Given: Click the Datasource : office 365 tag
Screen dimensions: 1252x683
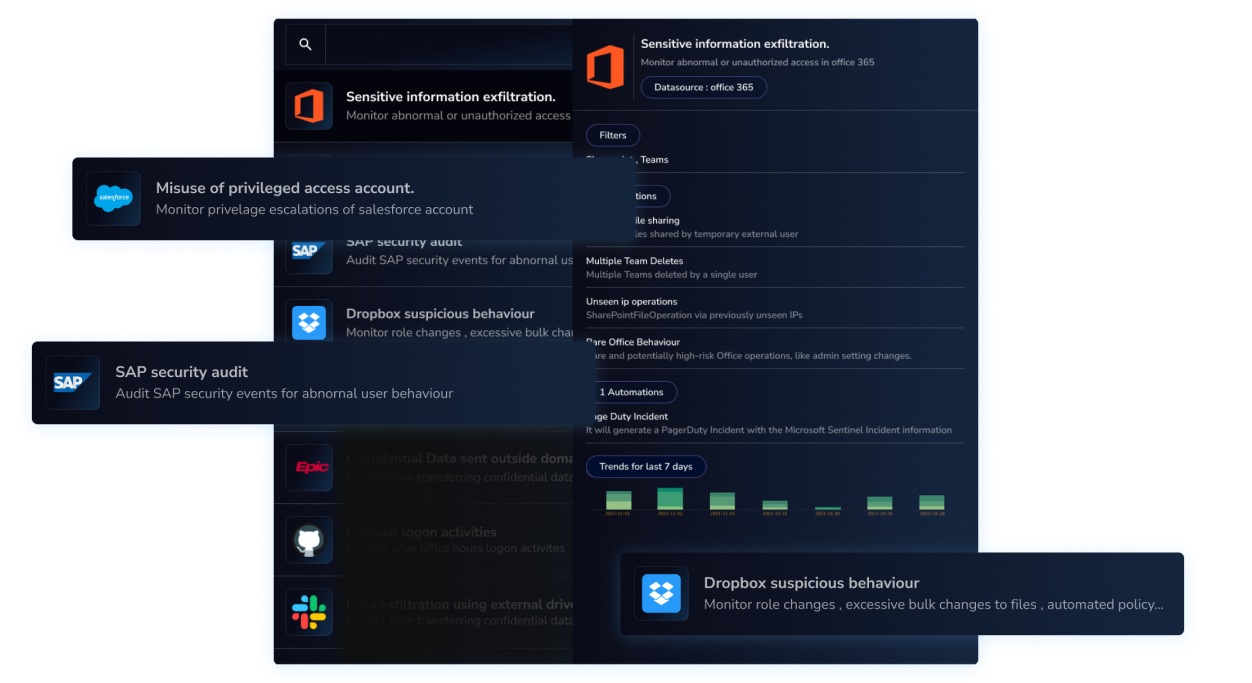Looking at the screenshot, I should [703, 88].
